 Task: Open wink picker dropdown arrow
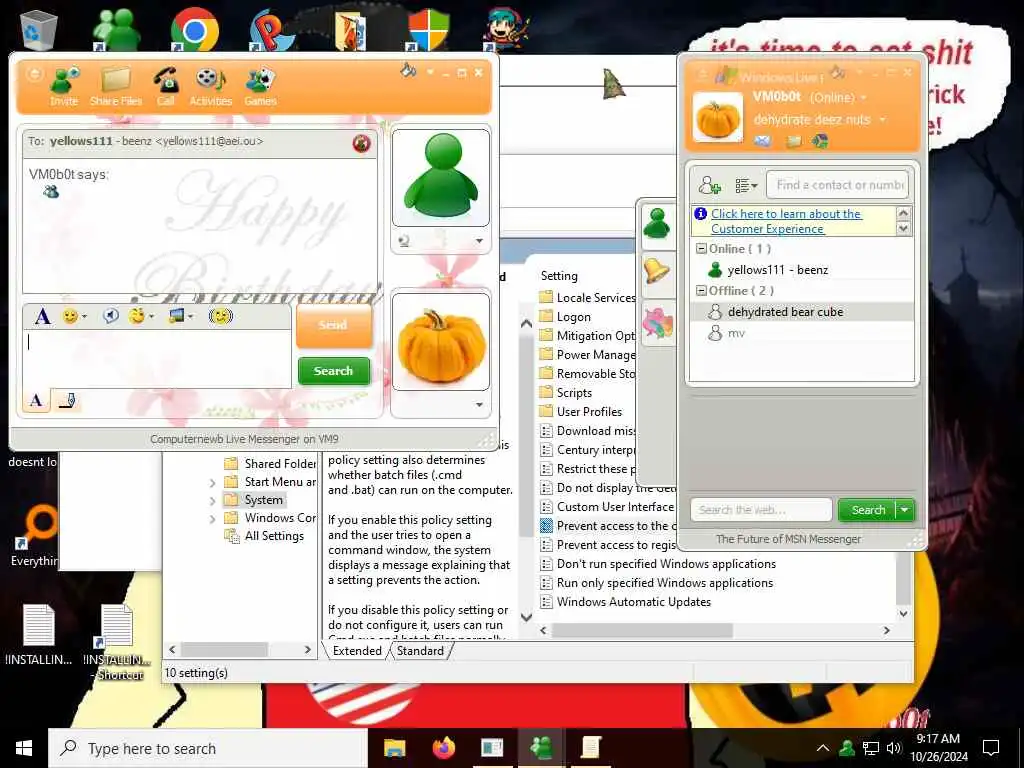pyautogui.click(x=152, y=317)
